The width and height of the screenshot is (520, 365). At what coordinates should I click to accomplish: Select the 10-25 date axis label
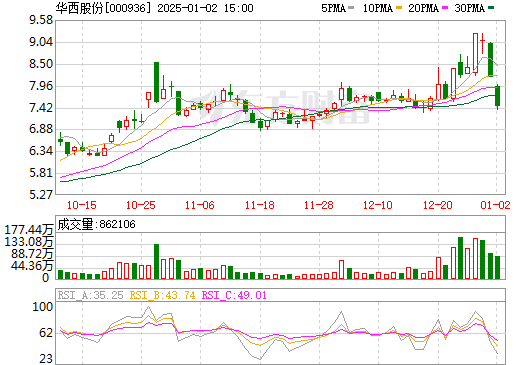click(x=141, y=205)
